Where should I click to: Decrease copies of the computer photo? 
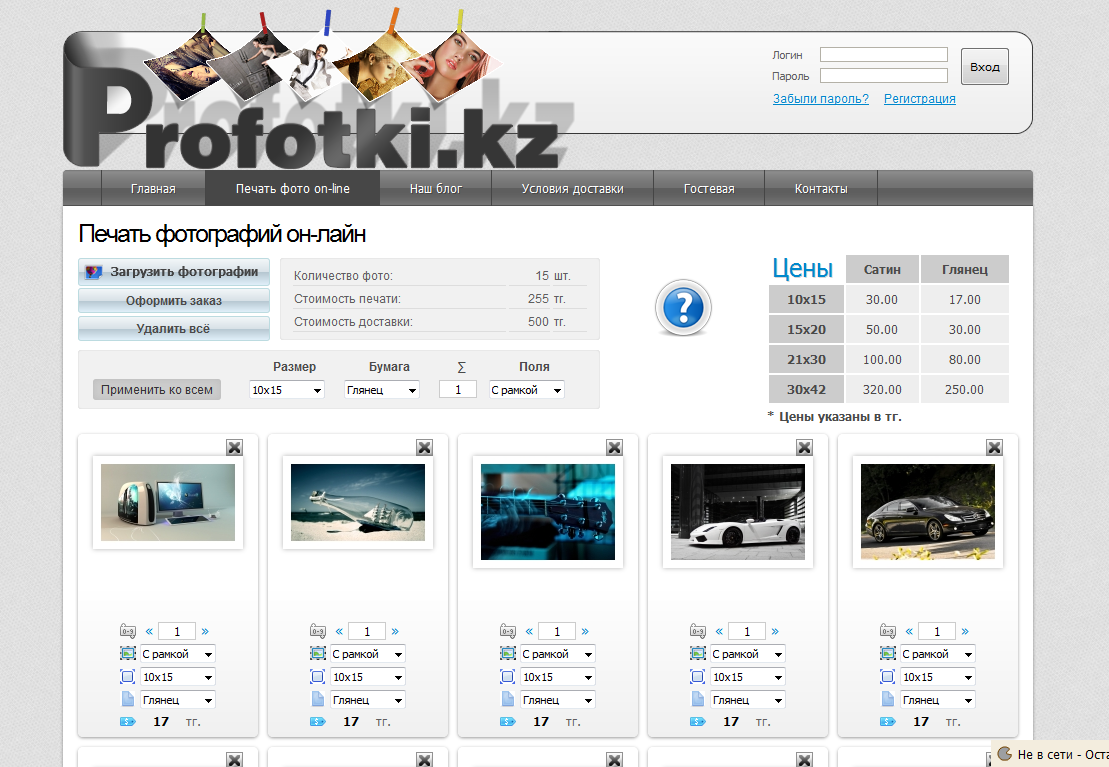click(x=149, y=631)
